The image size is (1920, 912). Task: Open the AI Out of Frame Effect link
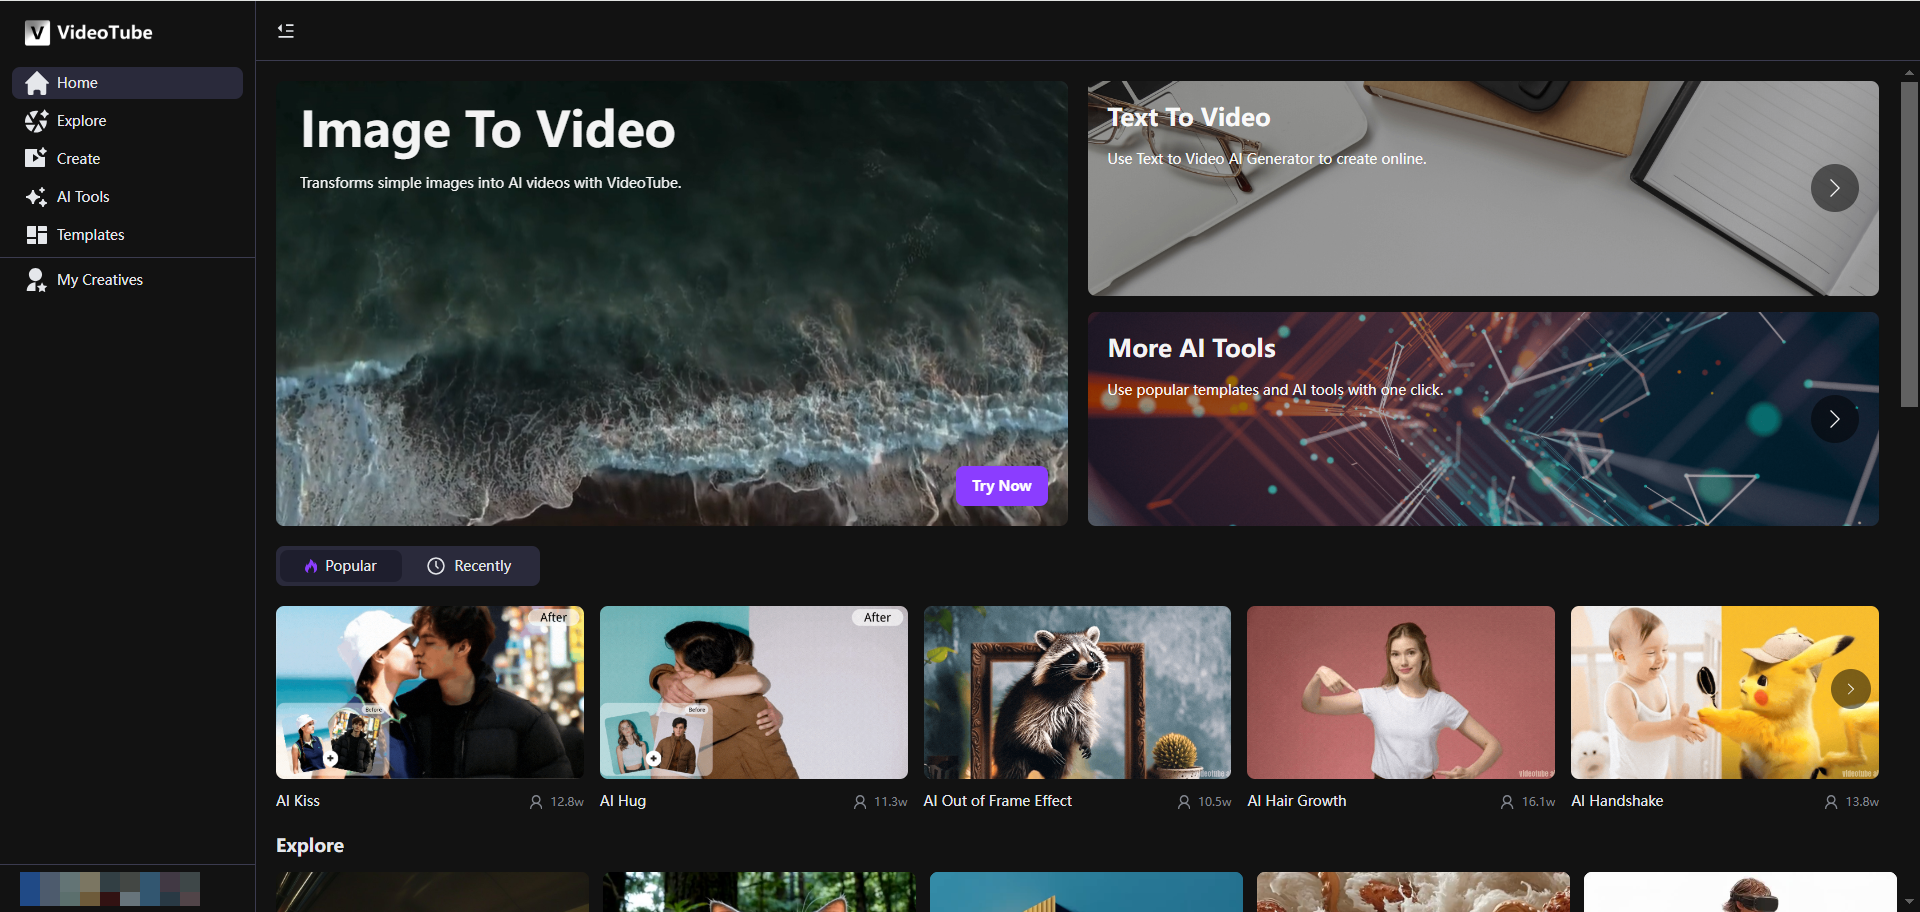pos(997,801)
